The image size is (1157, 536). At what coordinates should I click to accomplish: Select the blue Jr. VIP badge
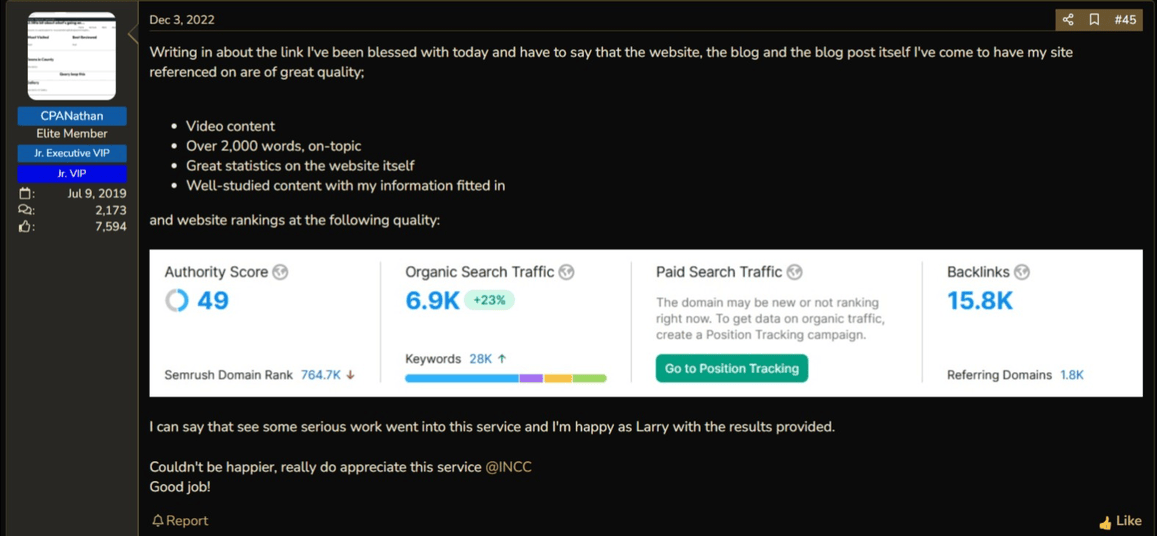[x=74, y=173]
